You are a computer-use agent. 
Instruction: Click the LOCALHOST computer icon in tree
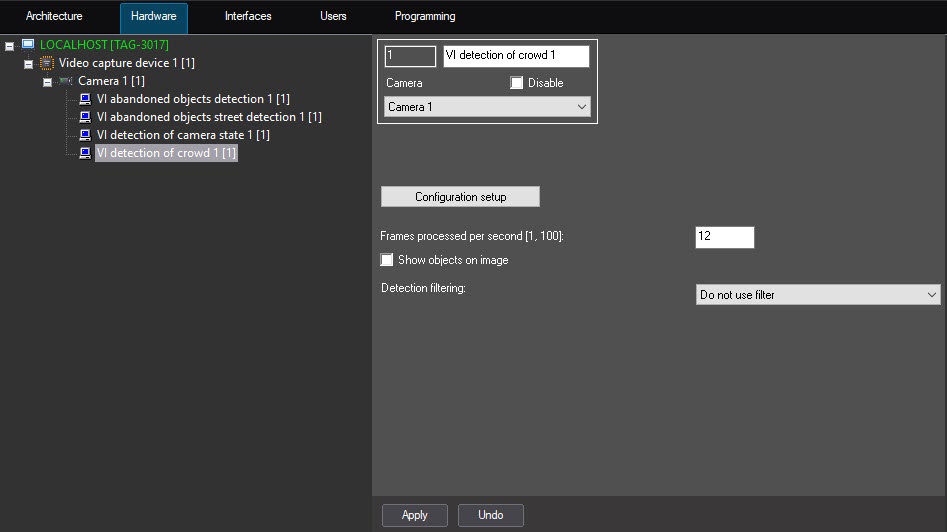(x=28, y=45)
